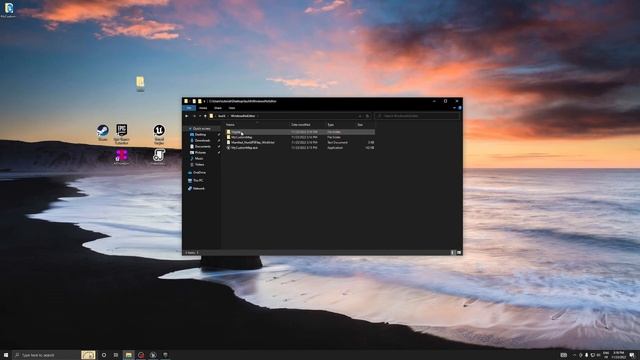
Task: Open Cortana from the taskbar
Action: click(104, 355)
